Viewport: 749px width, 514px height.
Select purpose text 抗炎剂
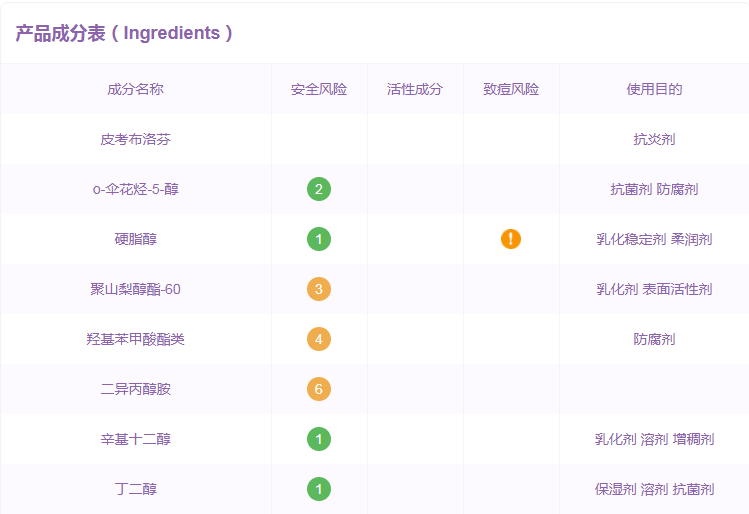tap(654, 139)
